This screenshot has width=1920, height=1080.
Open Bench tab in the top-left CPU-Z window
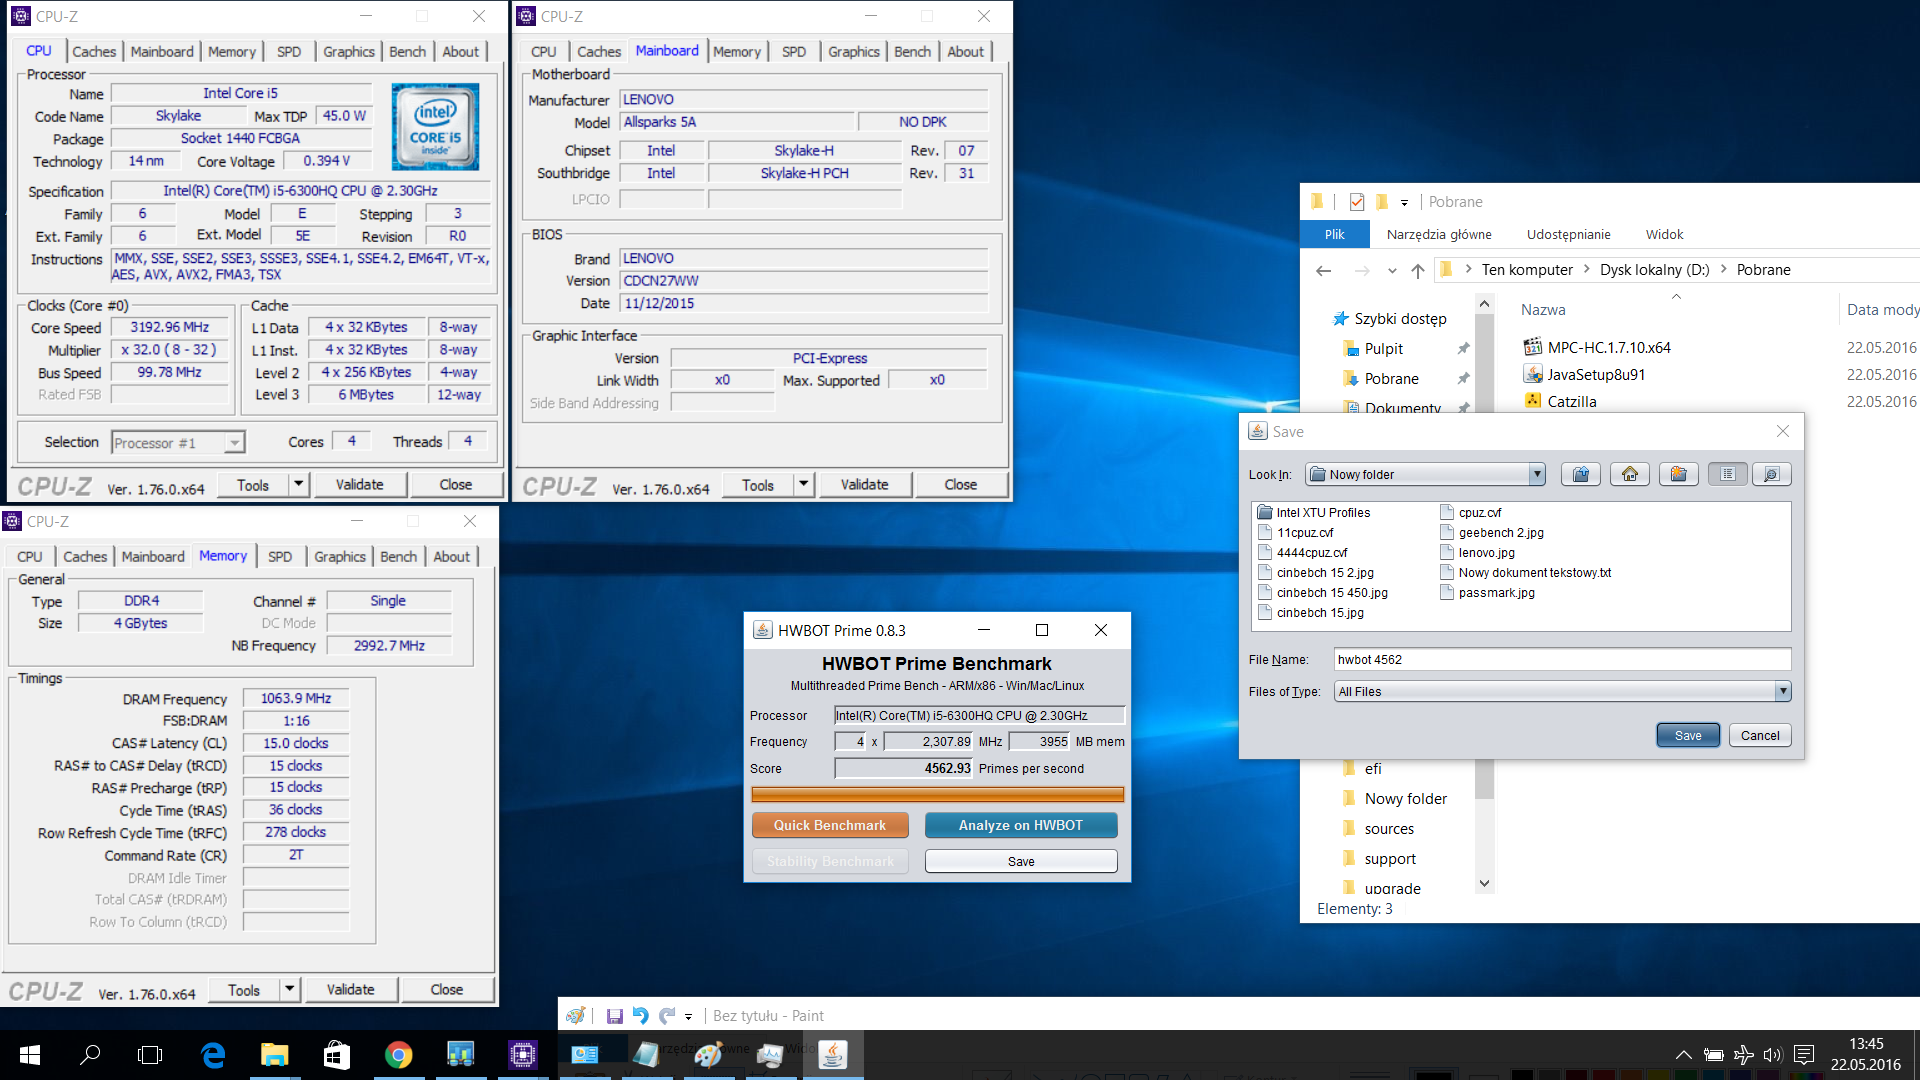pos(407,52)
